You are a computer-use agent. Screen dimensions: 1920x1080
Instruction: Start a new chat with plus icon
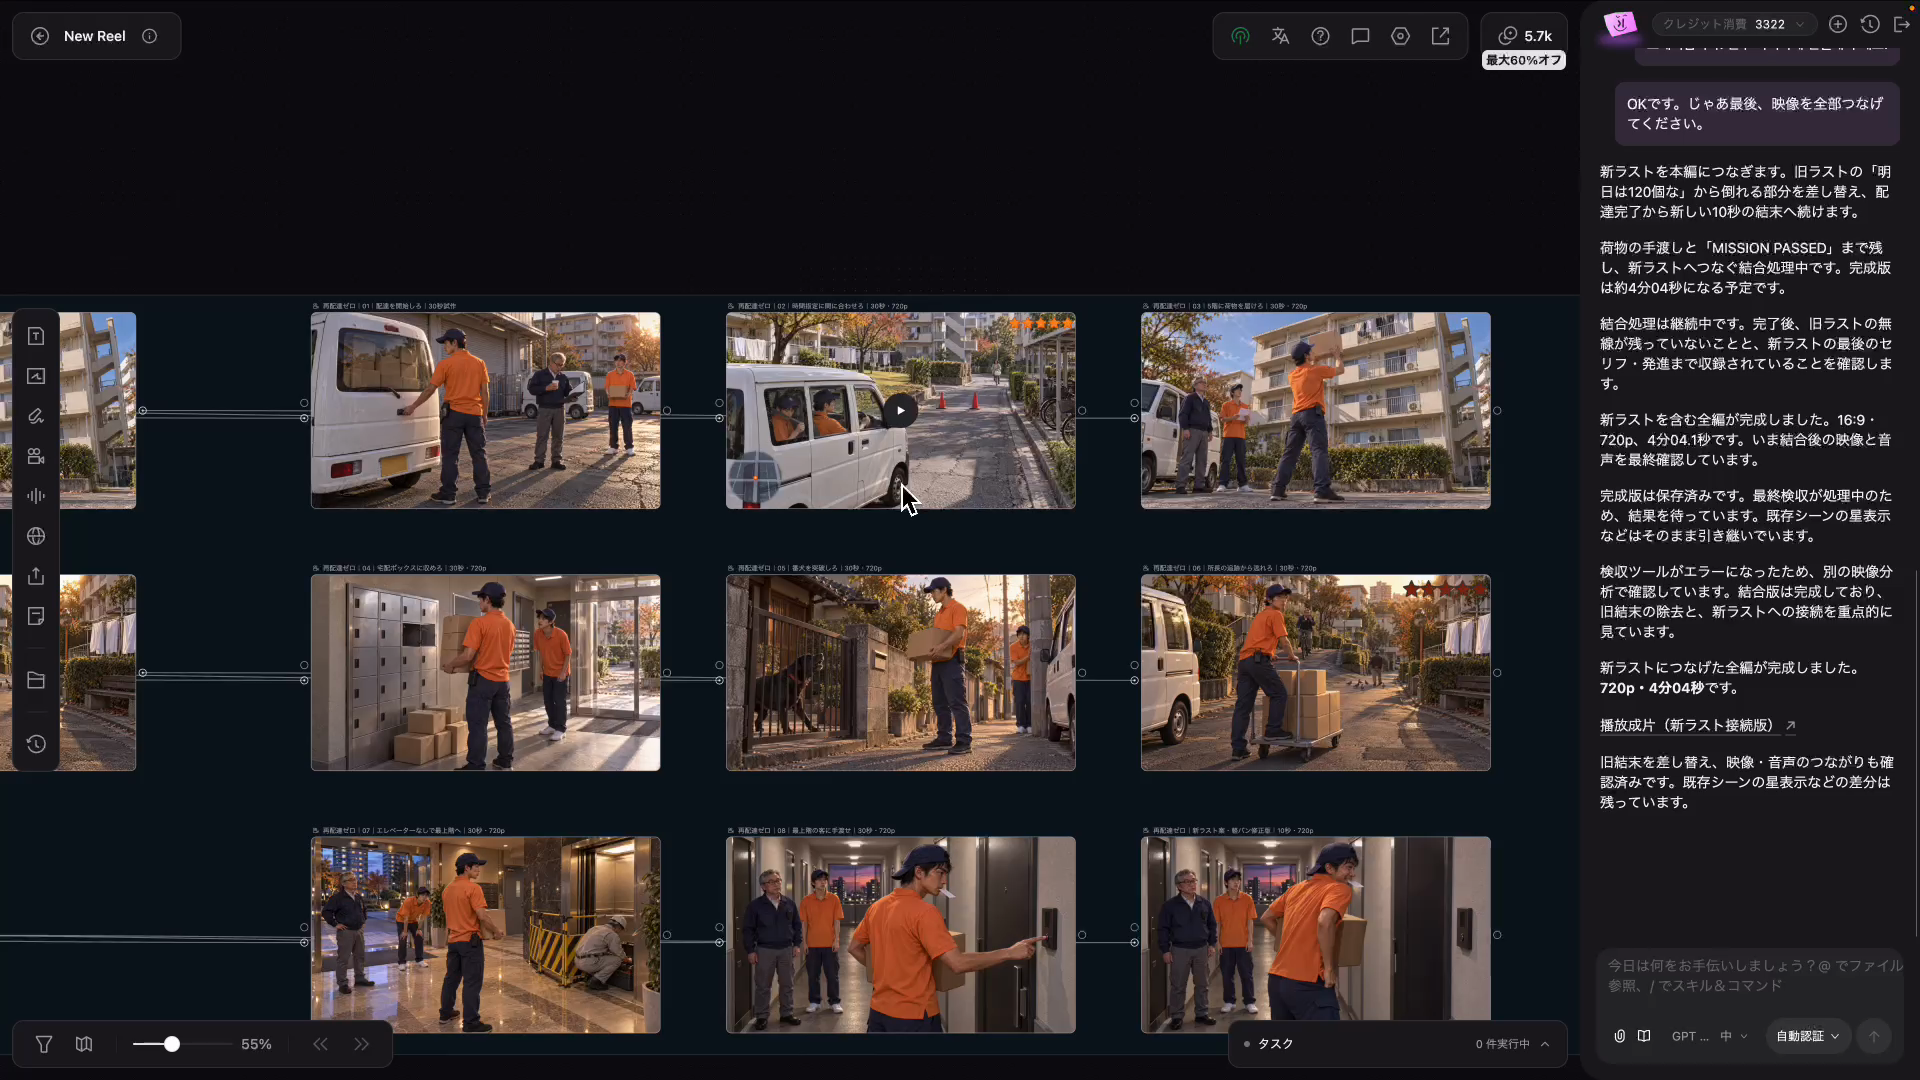point(1838,24)
